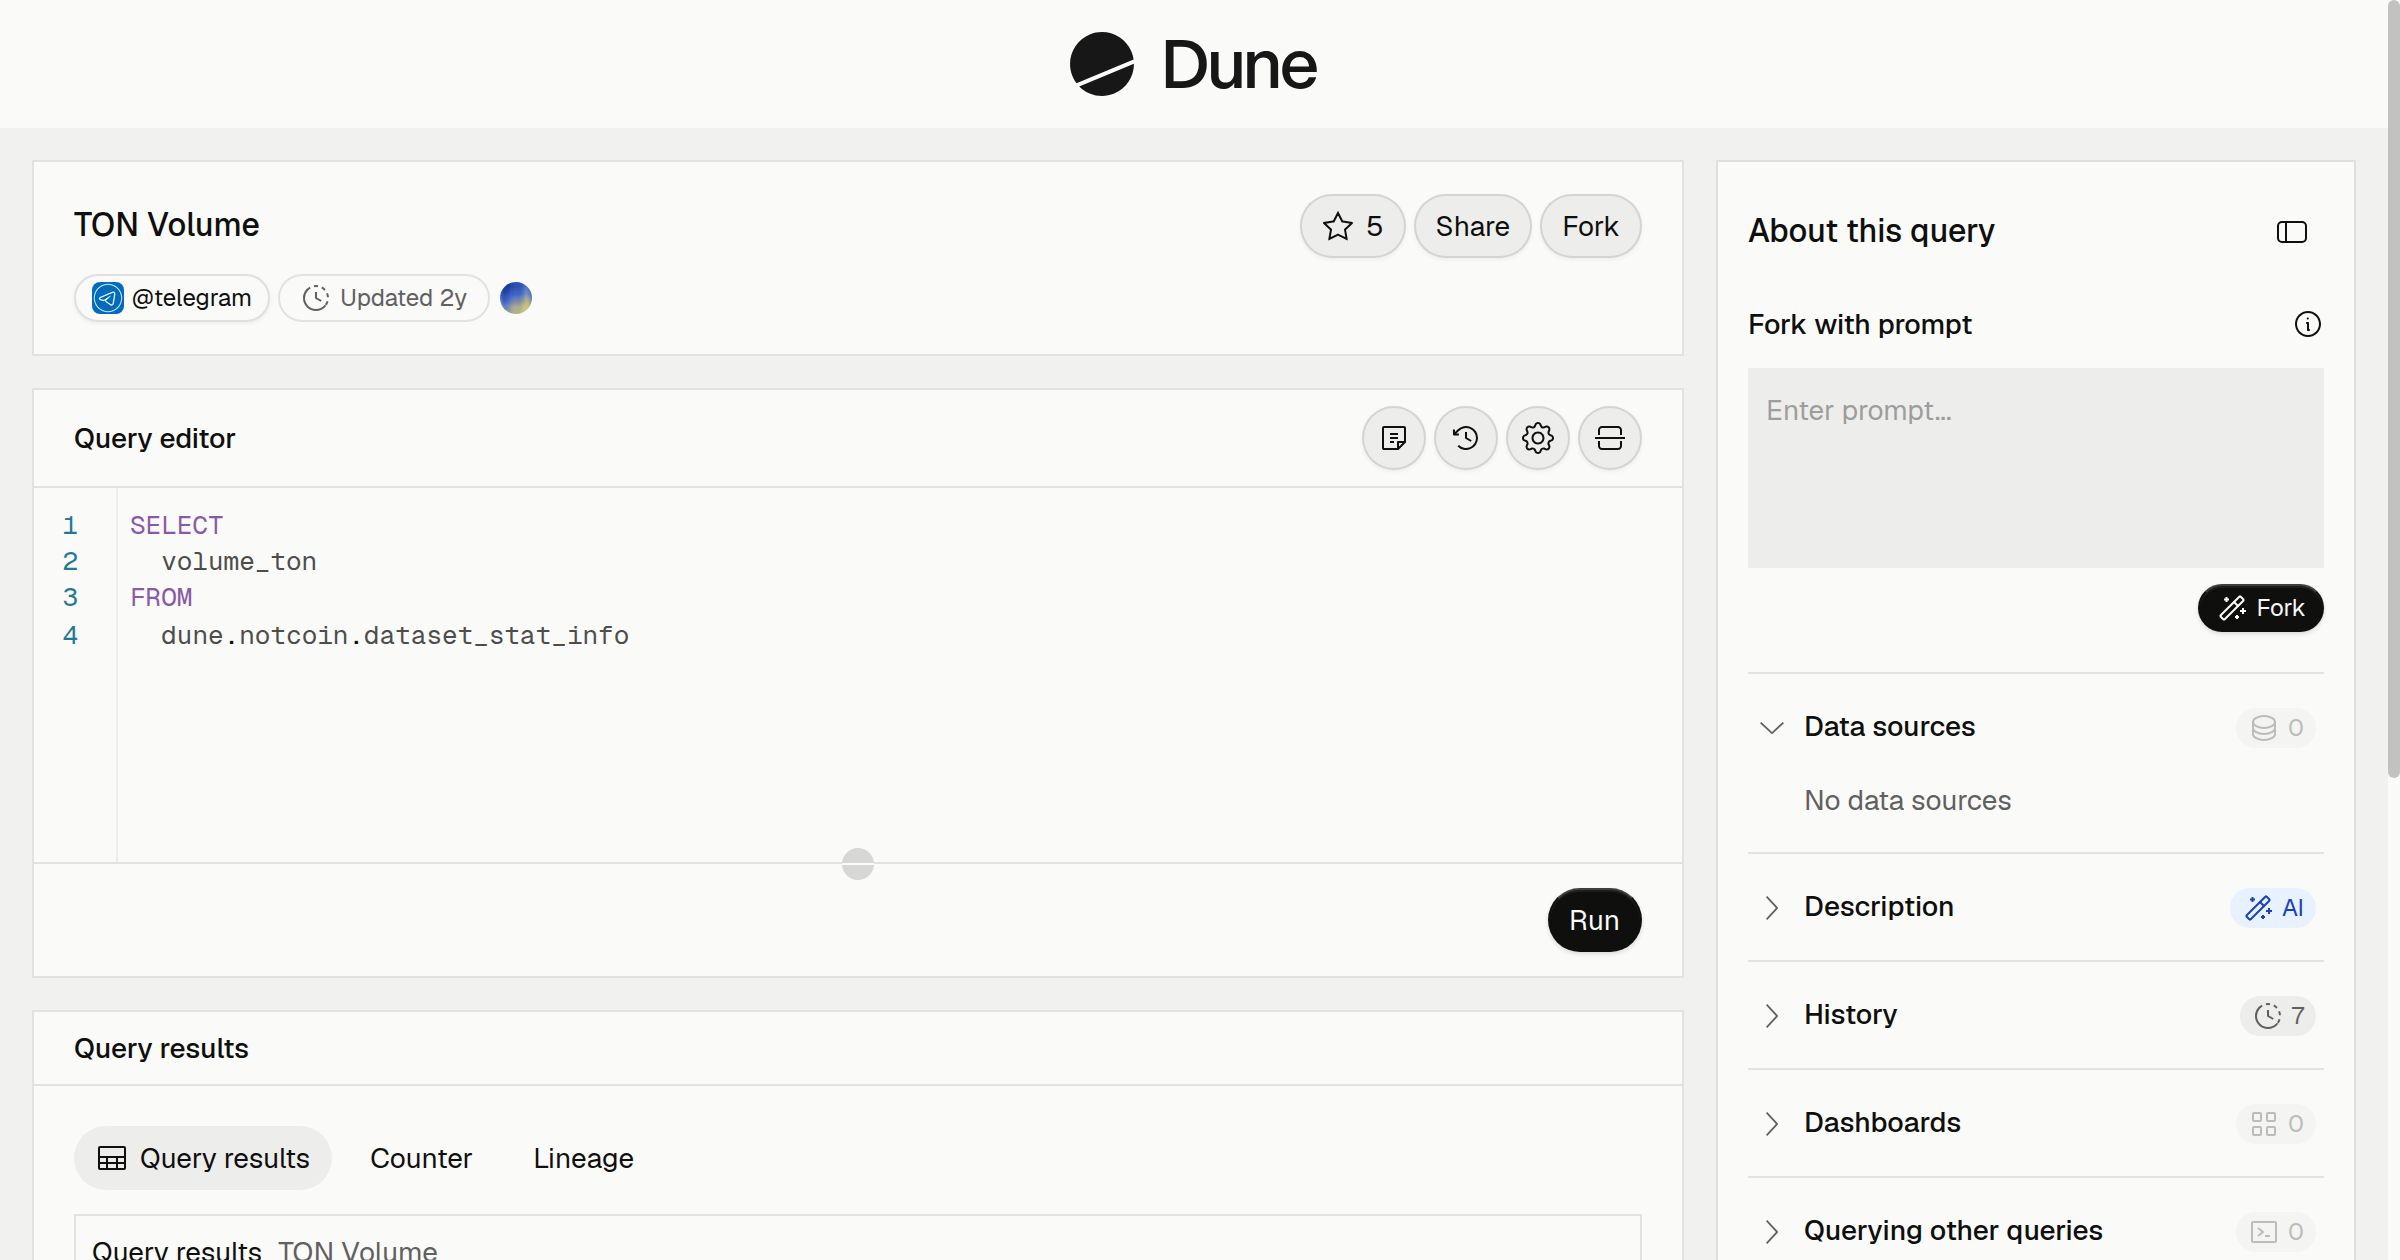This screenshot has width=2400, height=1260.
Task: Click the 'No data sources' text
Action: coord(1907,800)
